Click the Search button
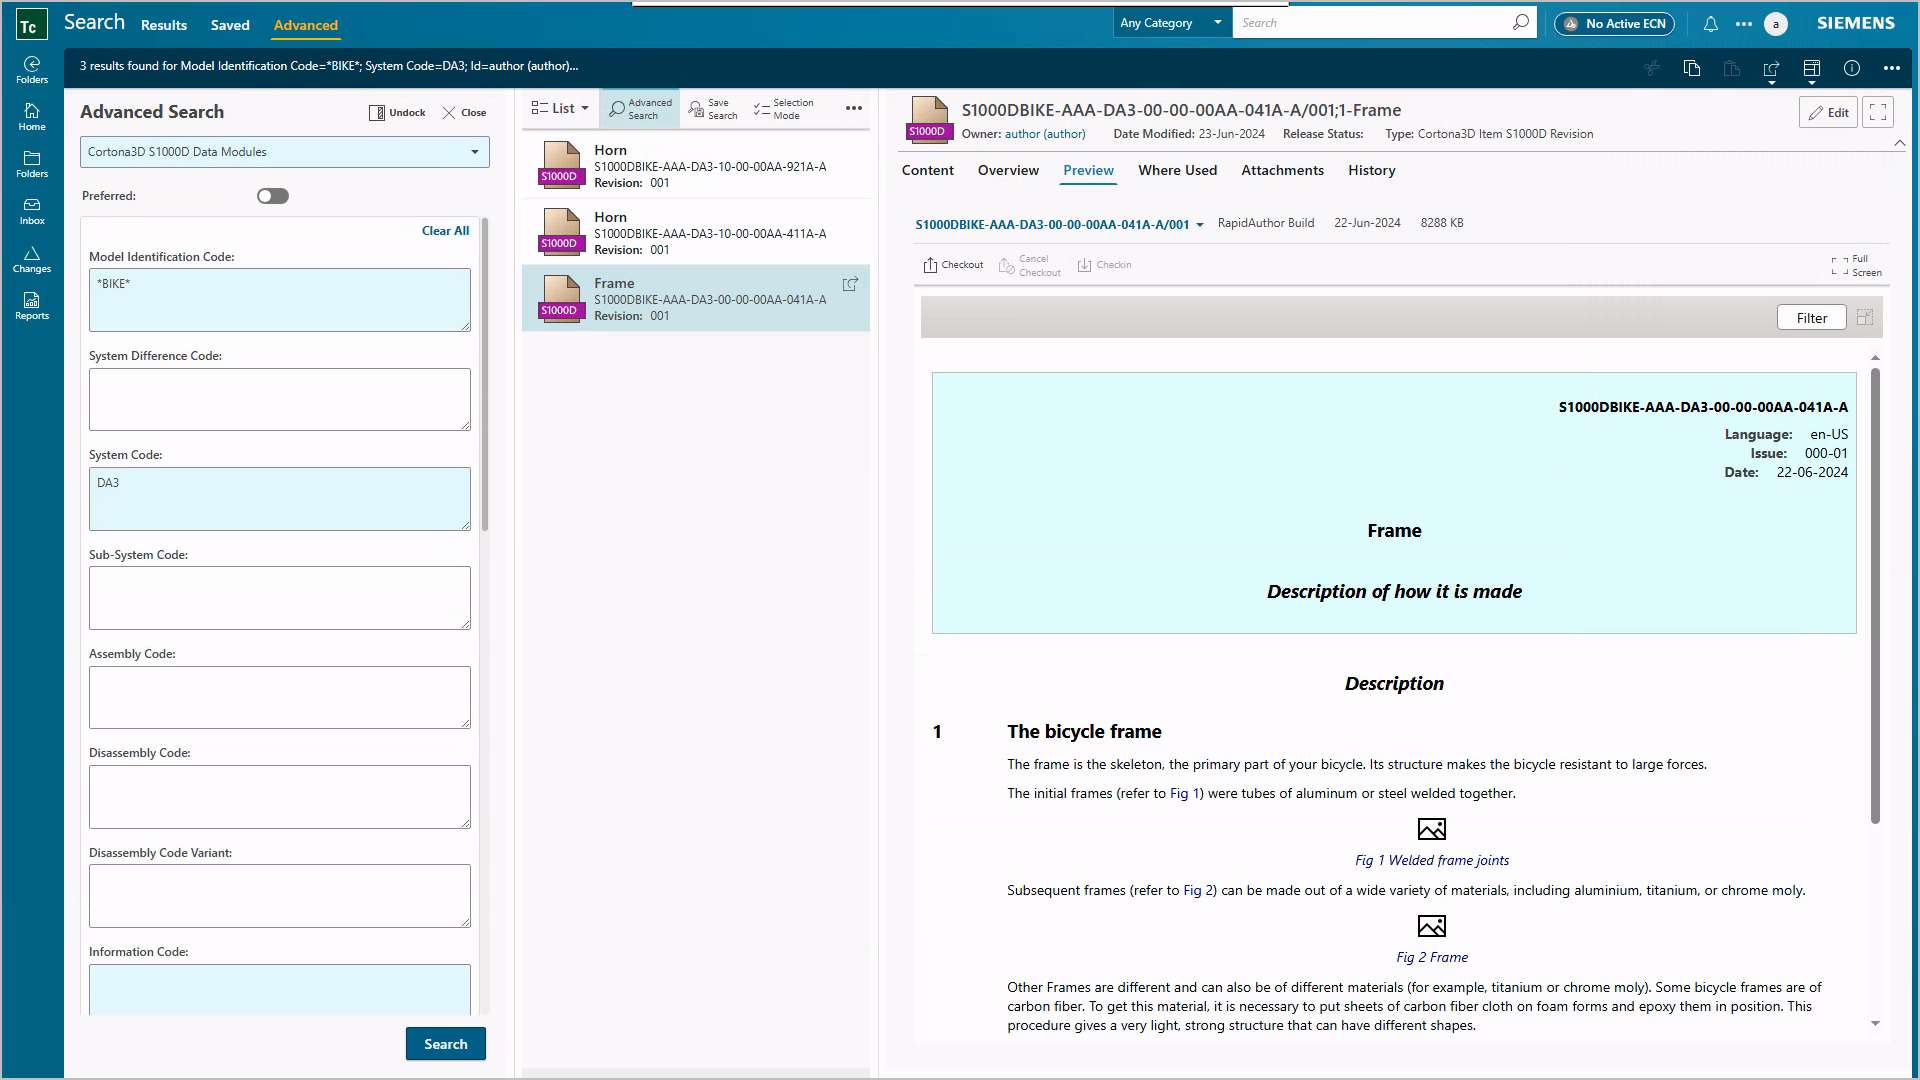The height and width of the screenshot is (1080, 1920). tap(446, 1043)
